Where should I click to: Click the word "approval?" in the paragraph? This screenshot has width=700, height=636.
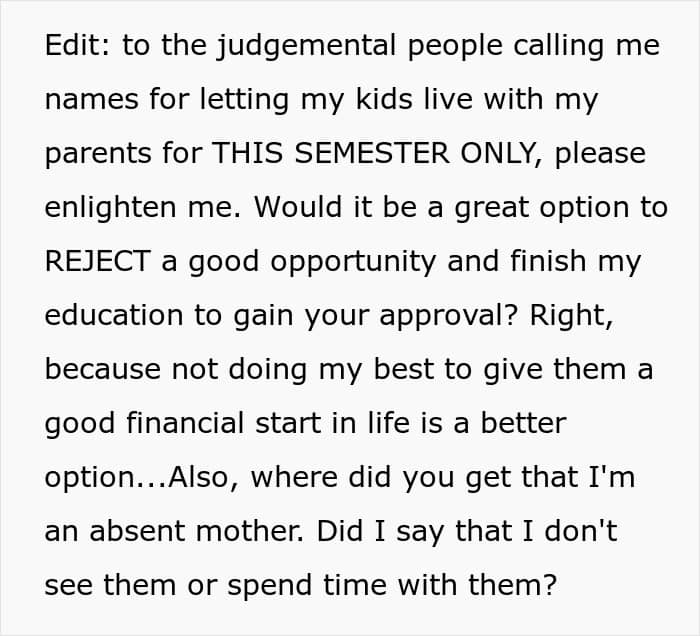point(449,316)
